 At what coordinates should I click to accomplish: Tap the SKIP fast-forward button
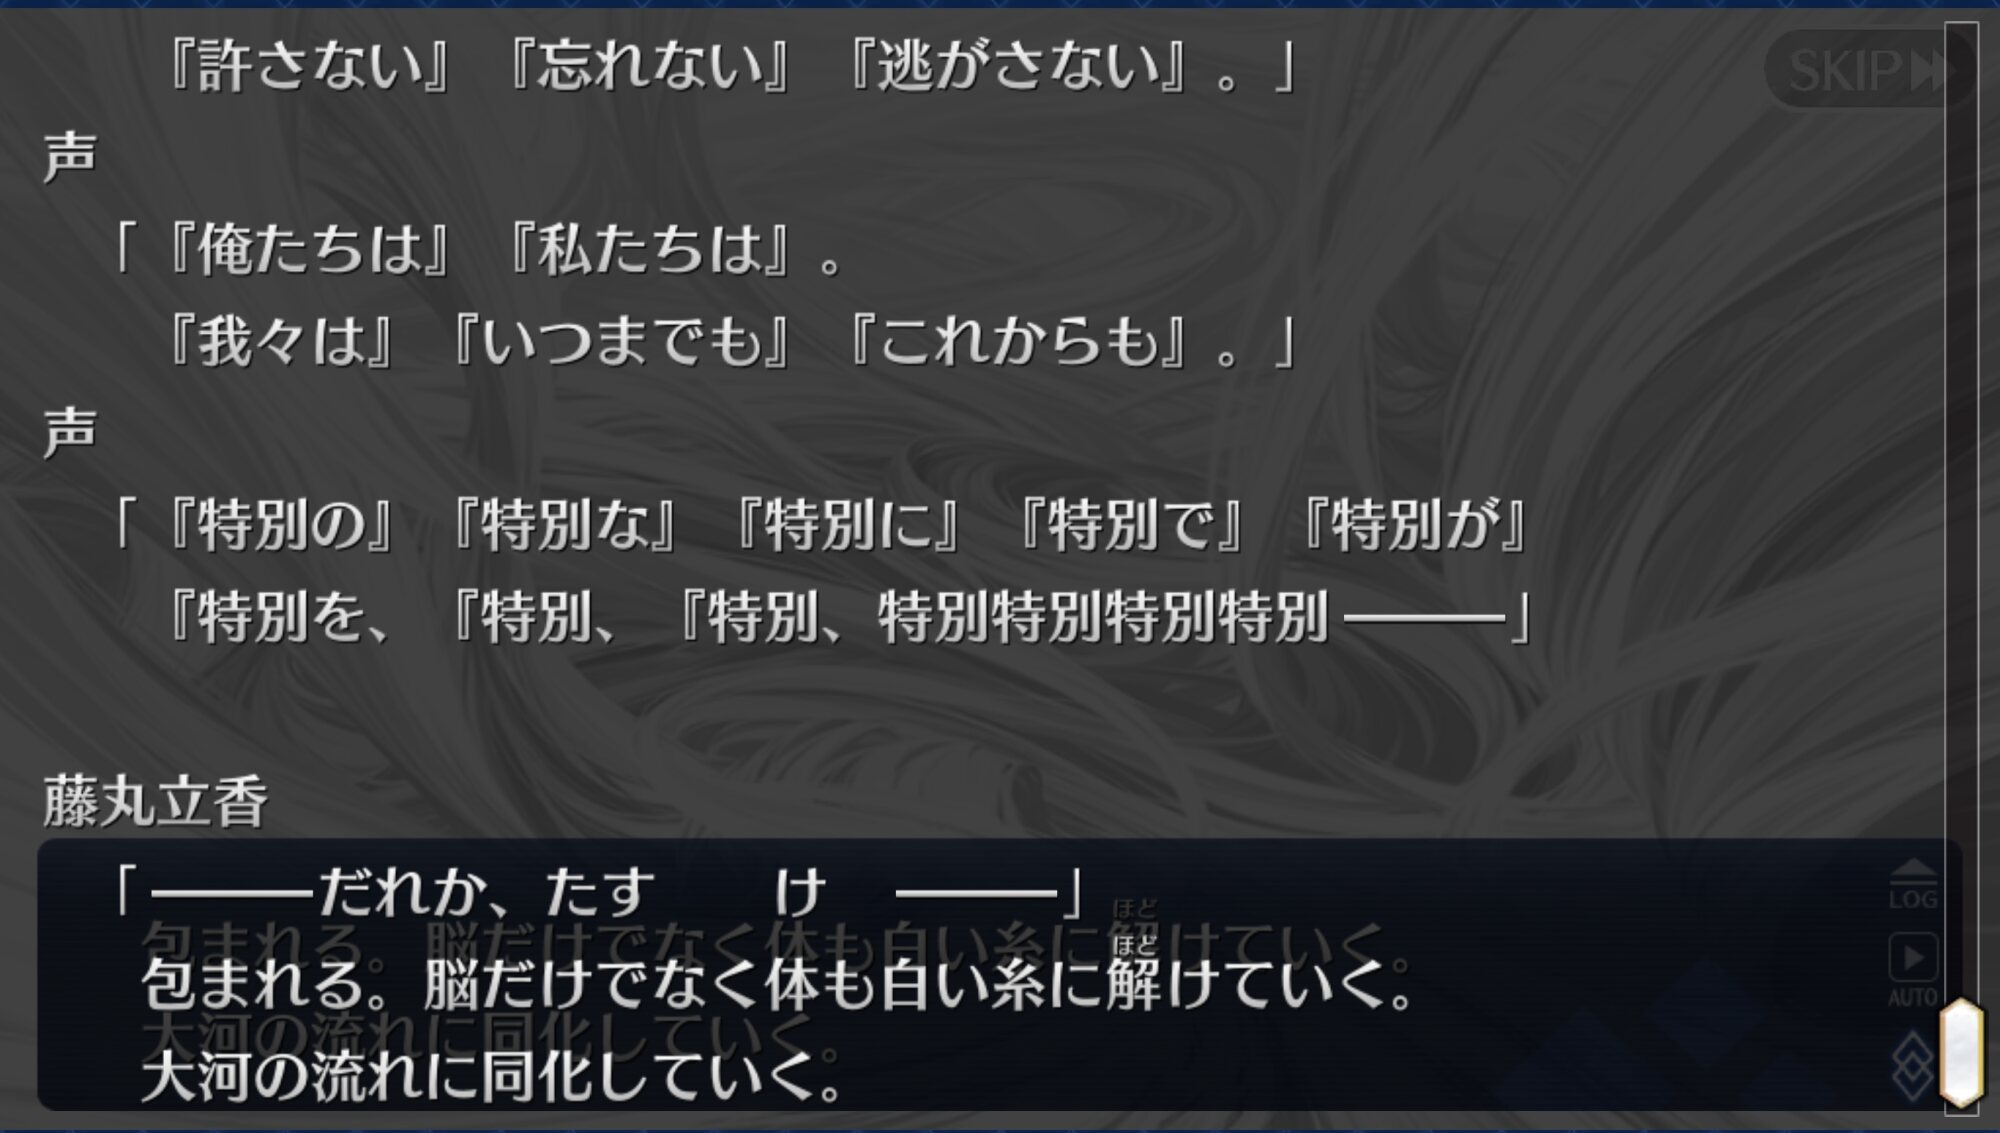(1870, 70)
